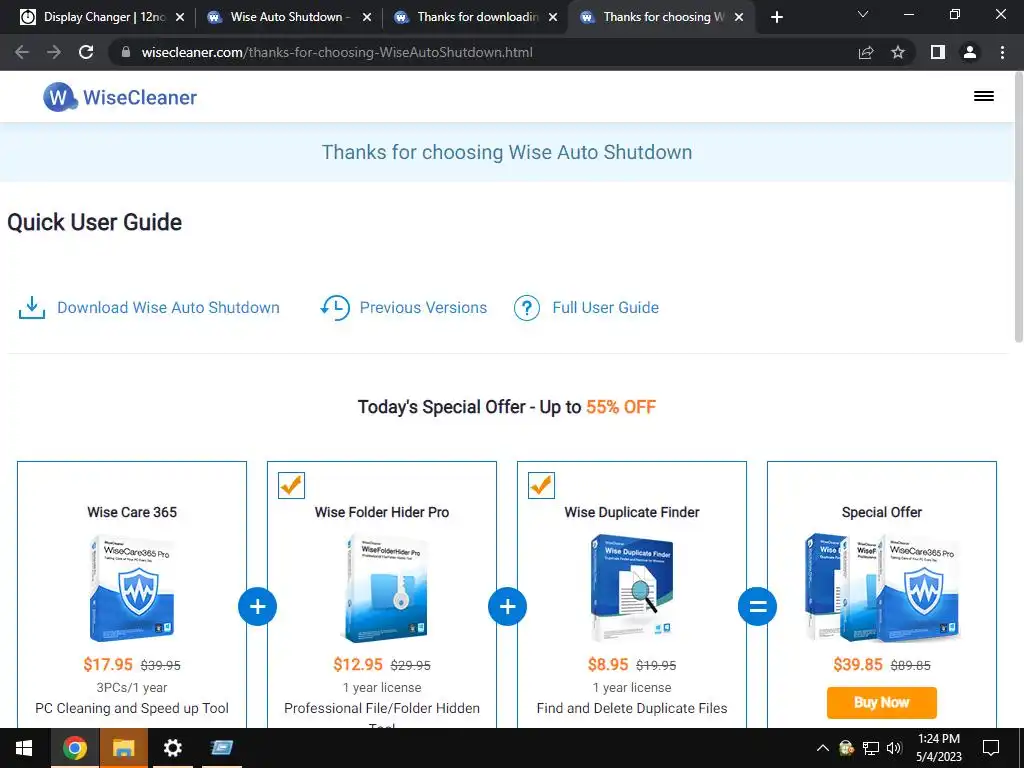Uncheck the Wise Duplicate Finder checkbox
This screenshot has height=768, width=1024.
pyautogui.click(x=541, y=485)
